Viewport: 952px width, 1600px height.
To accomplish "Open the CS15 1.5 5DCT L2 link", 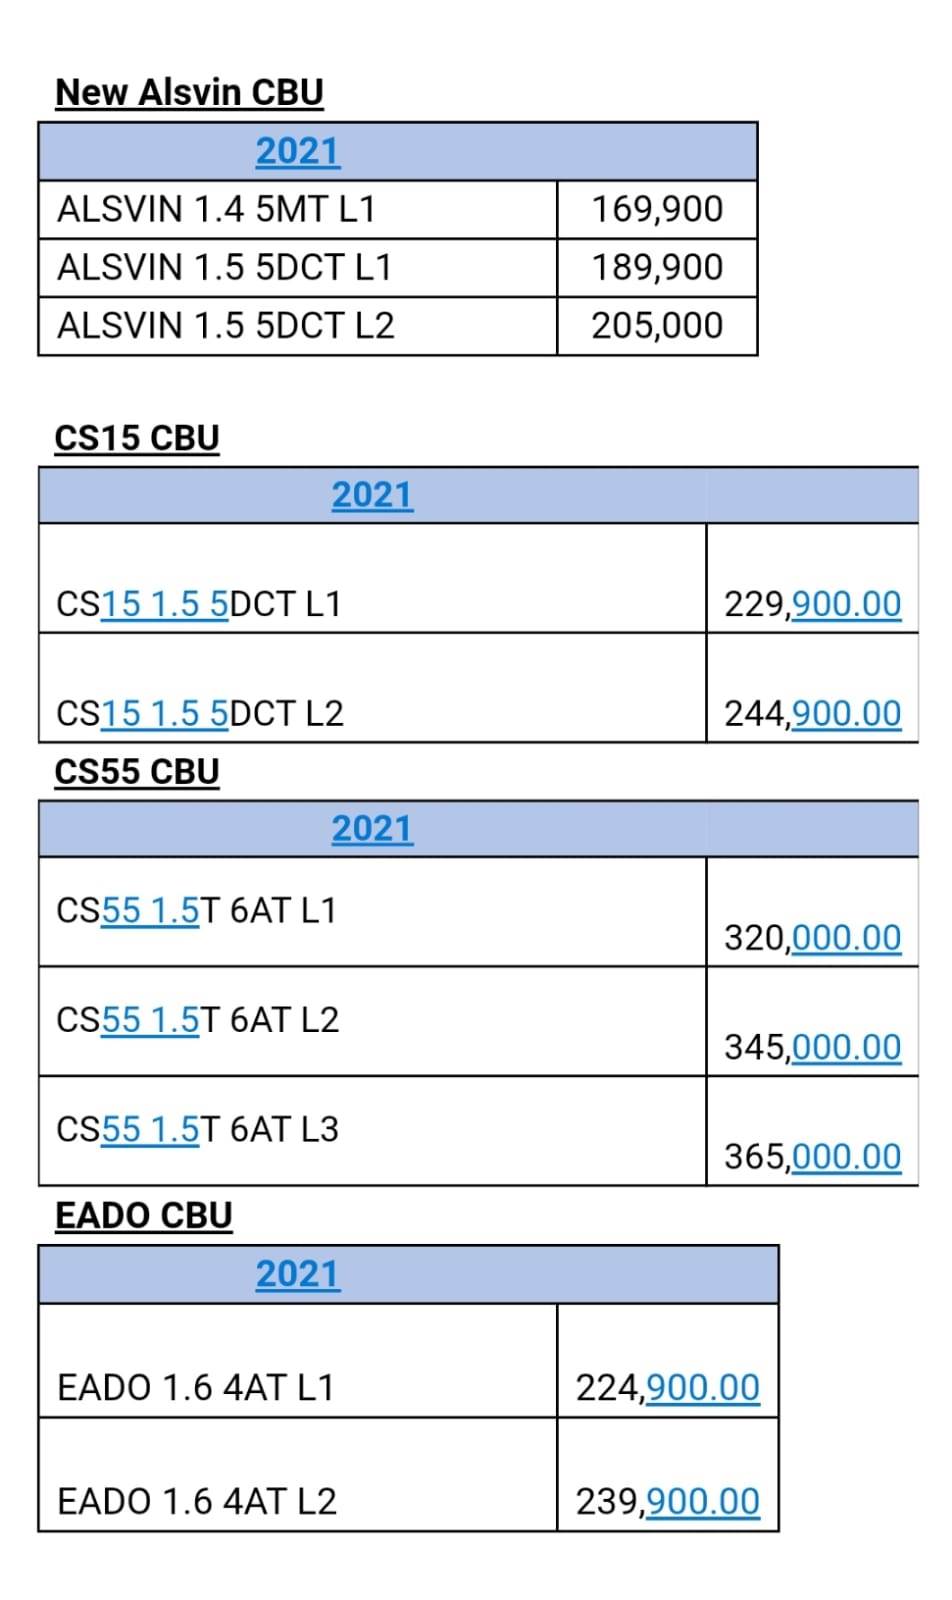I will tap(165, 713).
